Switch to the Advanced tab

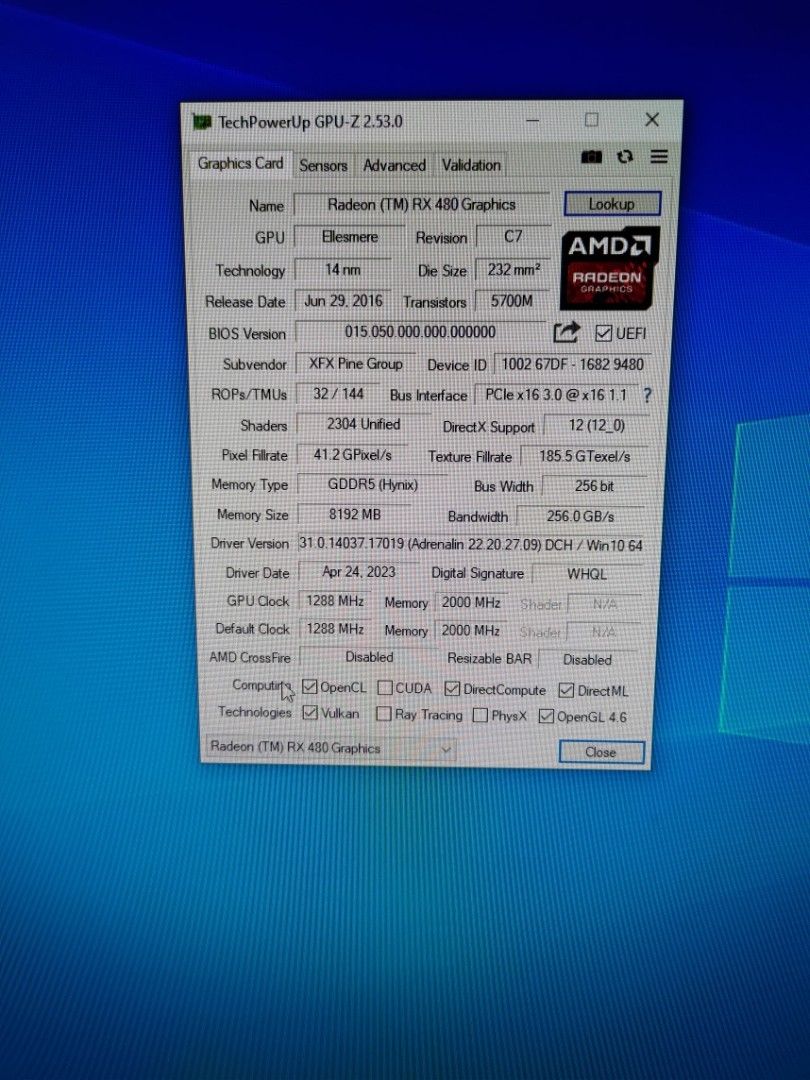(x=394, y=165)
